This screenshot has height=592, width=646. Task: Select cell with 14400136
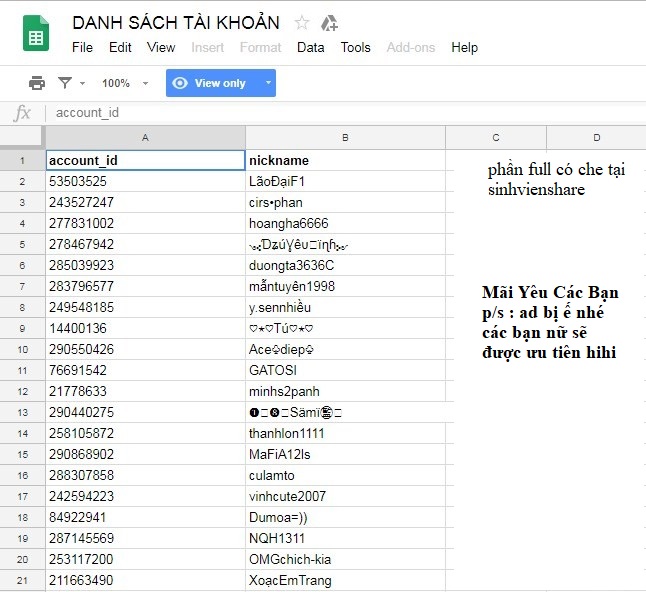tap(145, 328)
